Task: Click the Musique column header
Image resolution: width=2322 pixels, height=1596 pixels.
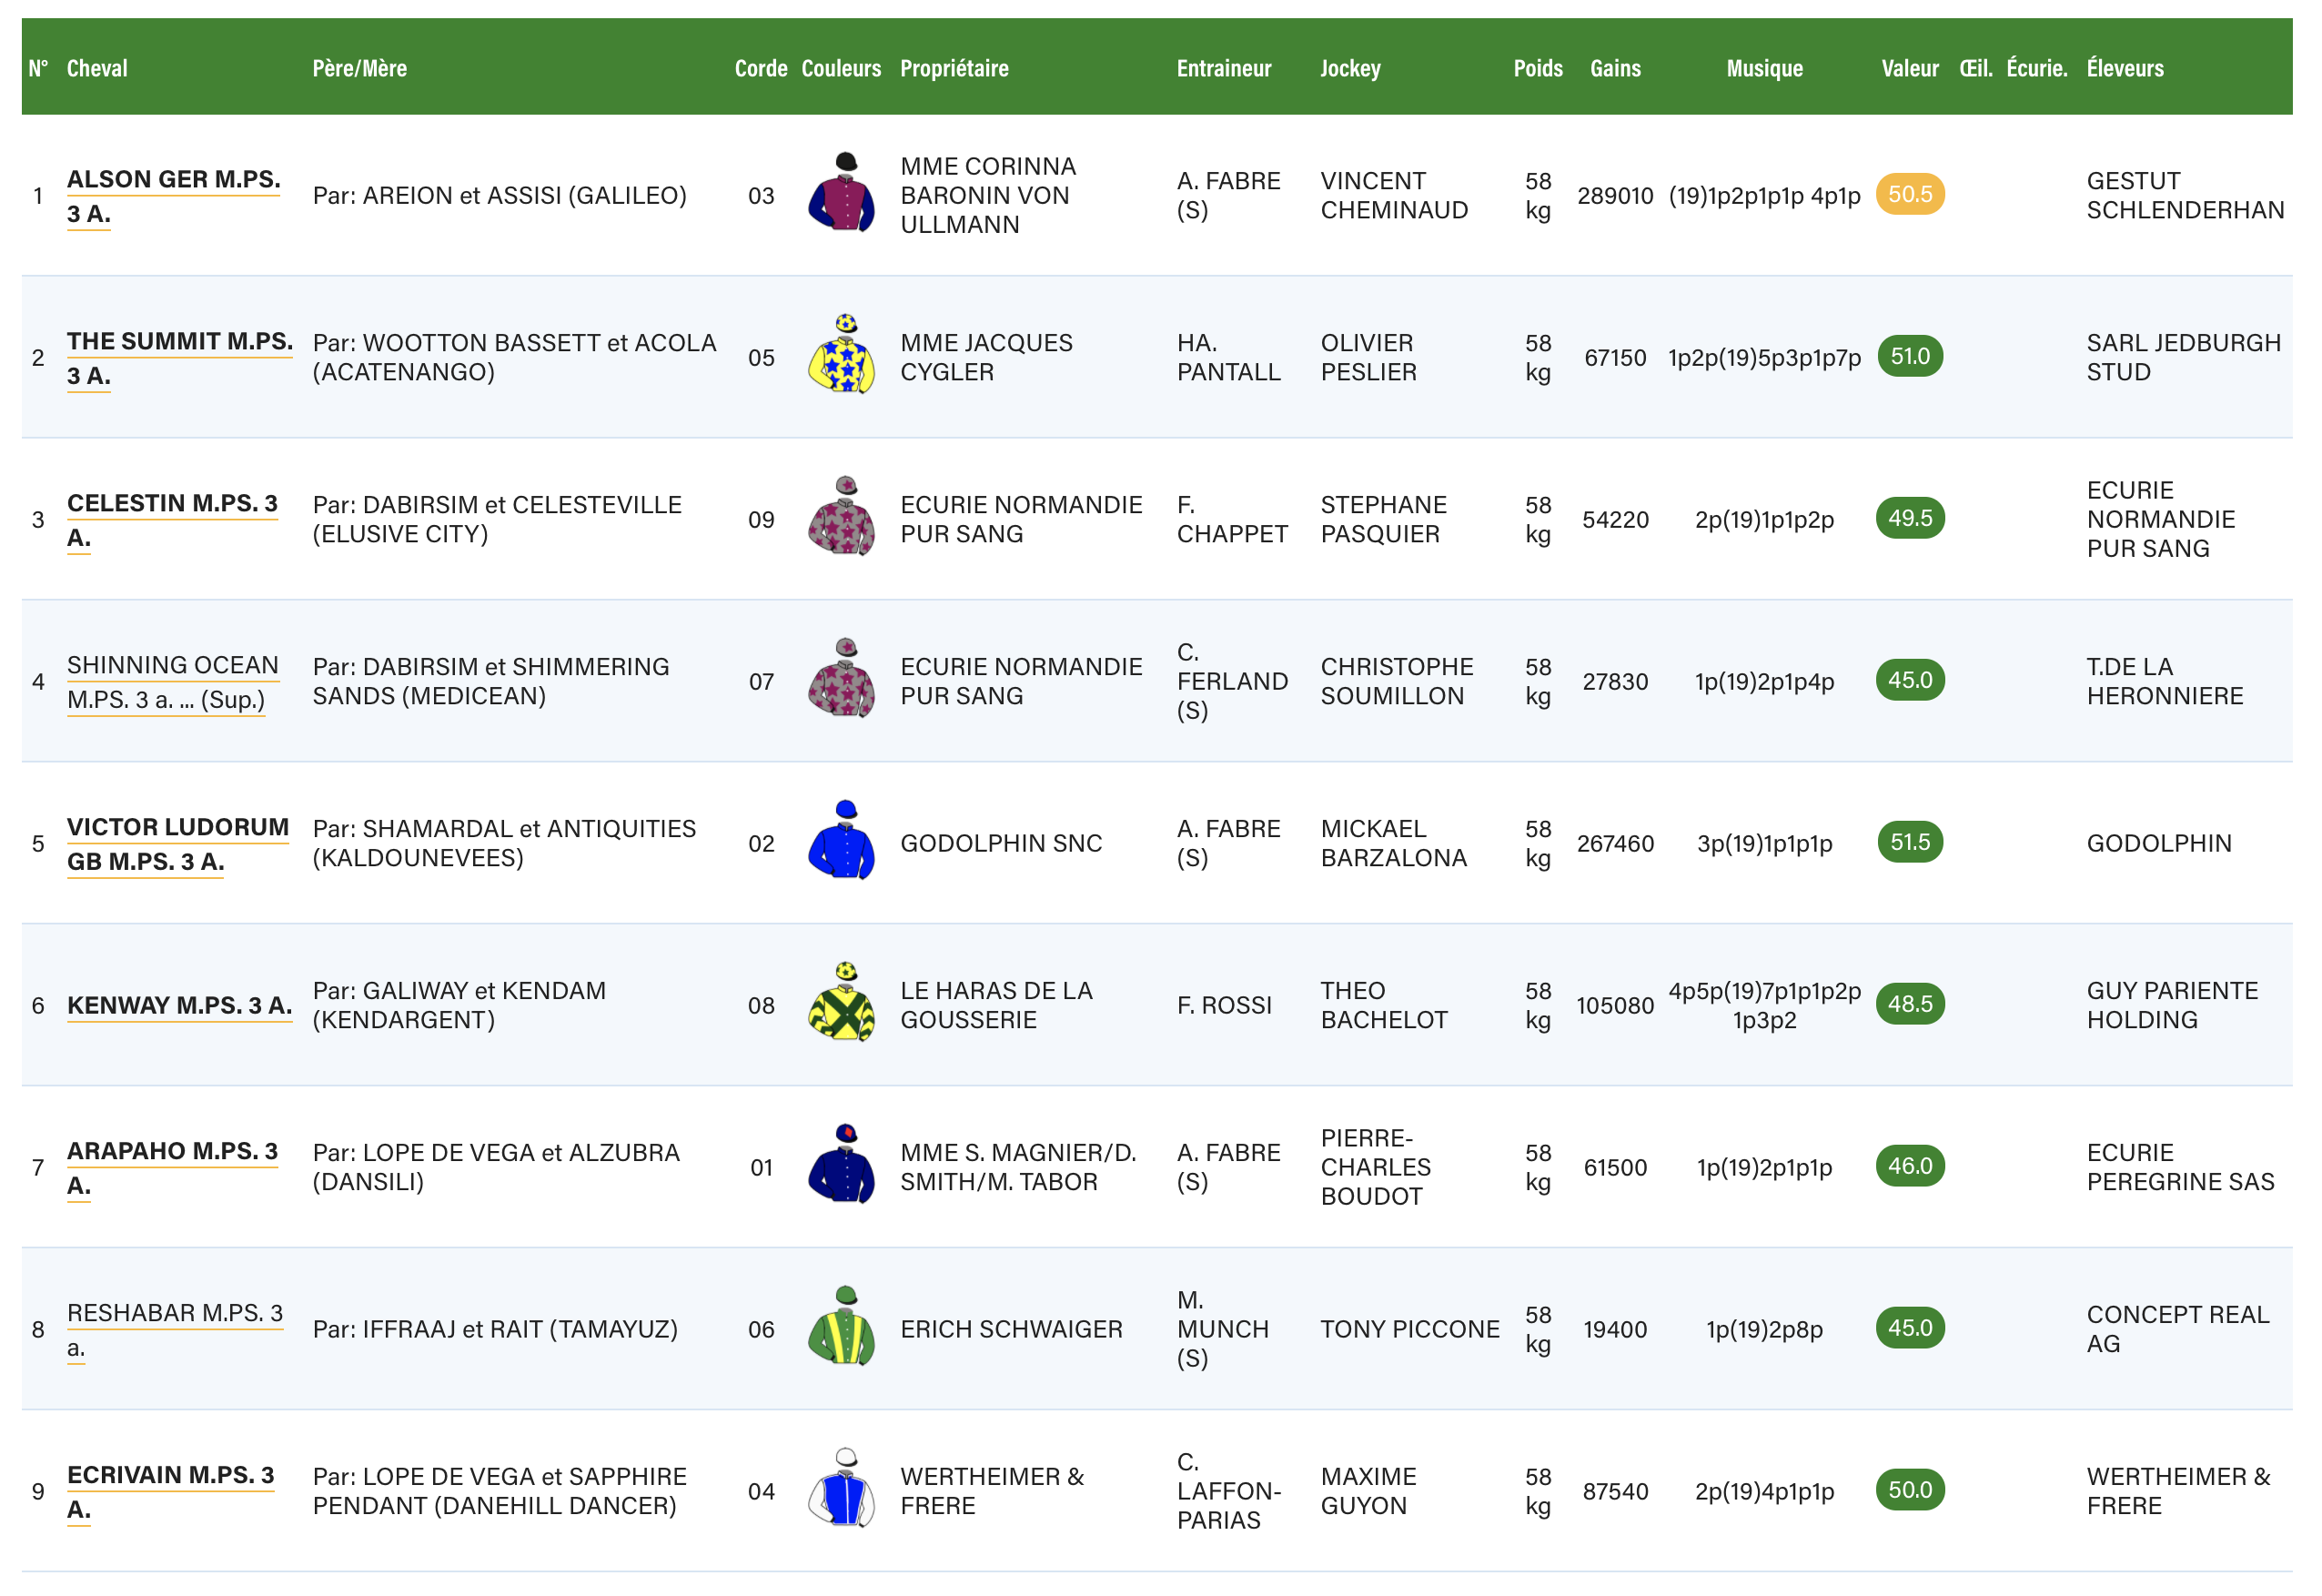Action: click(1764, 68)
